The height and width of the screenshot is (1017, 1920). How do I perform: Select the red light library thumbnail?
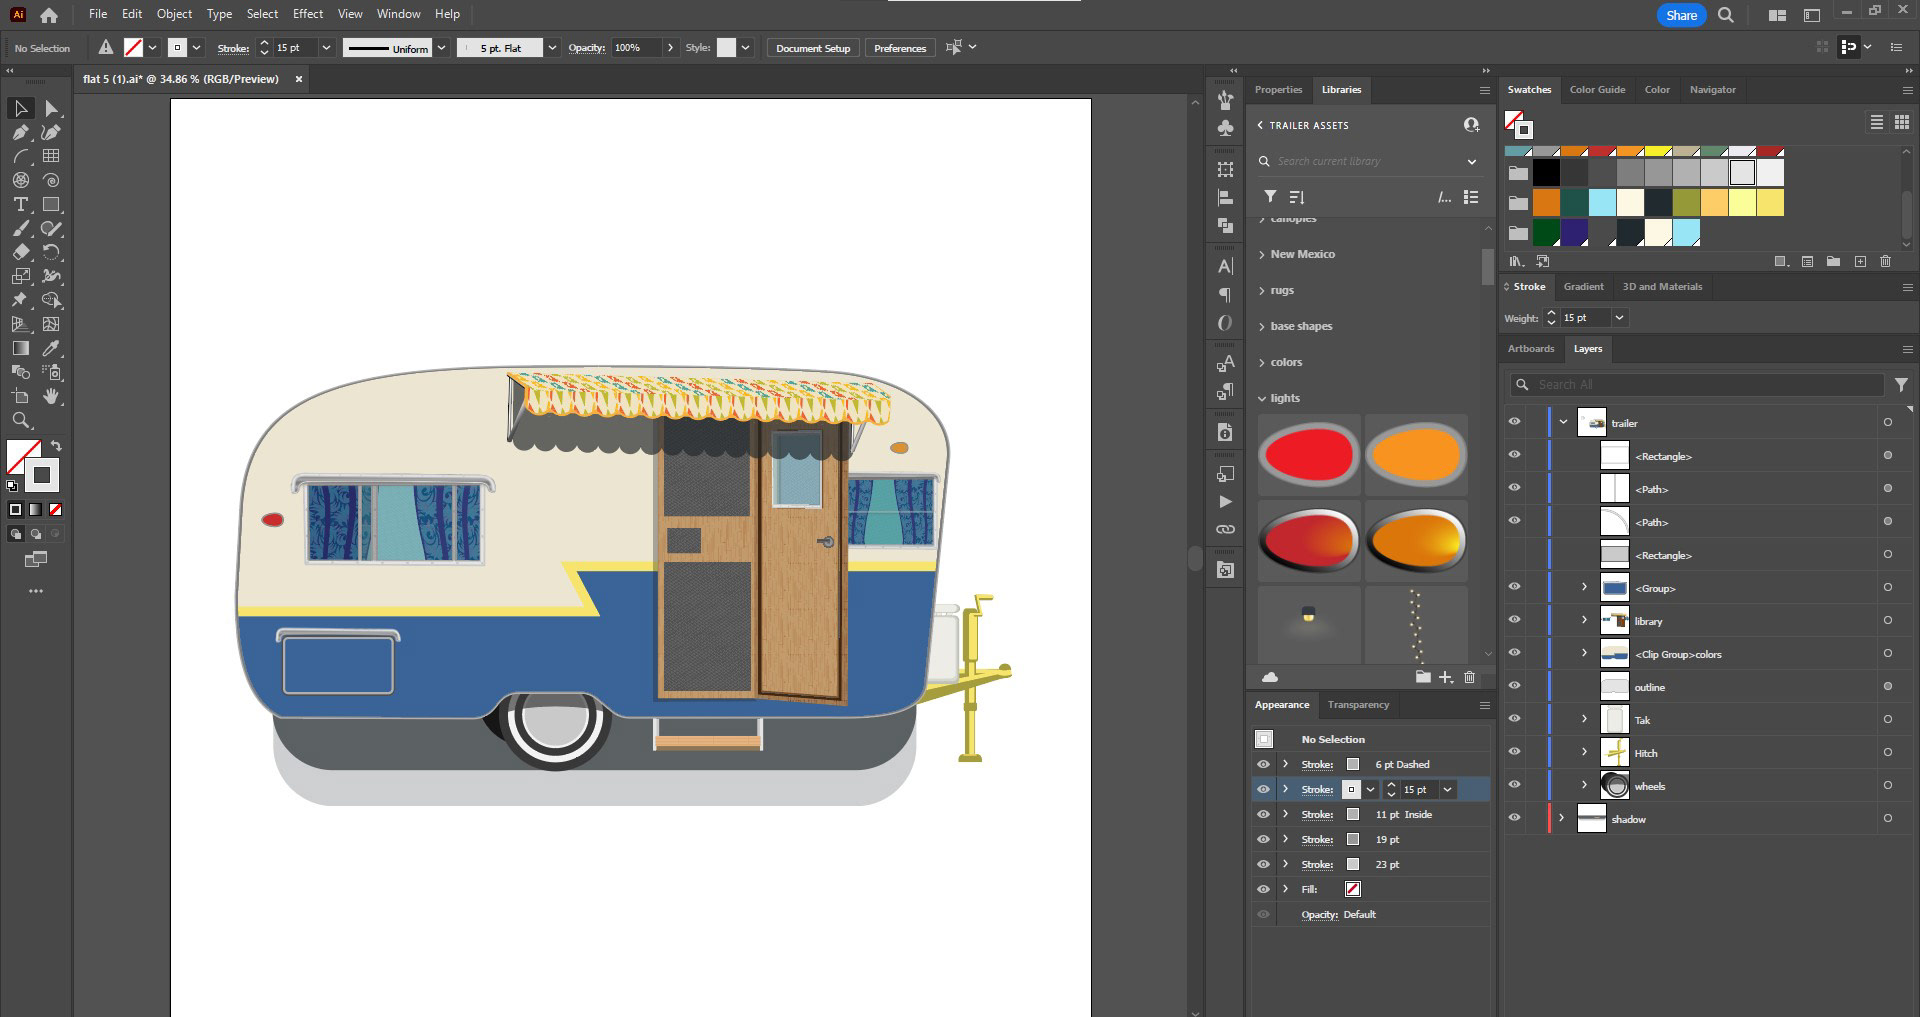[1309, 455]
